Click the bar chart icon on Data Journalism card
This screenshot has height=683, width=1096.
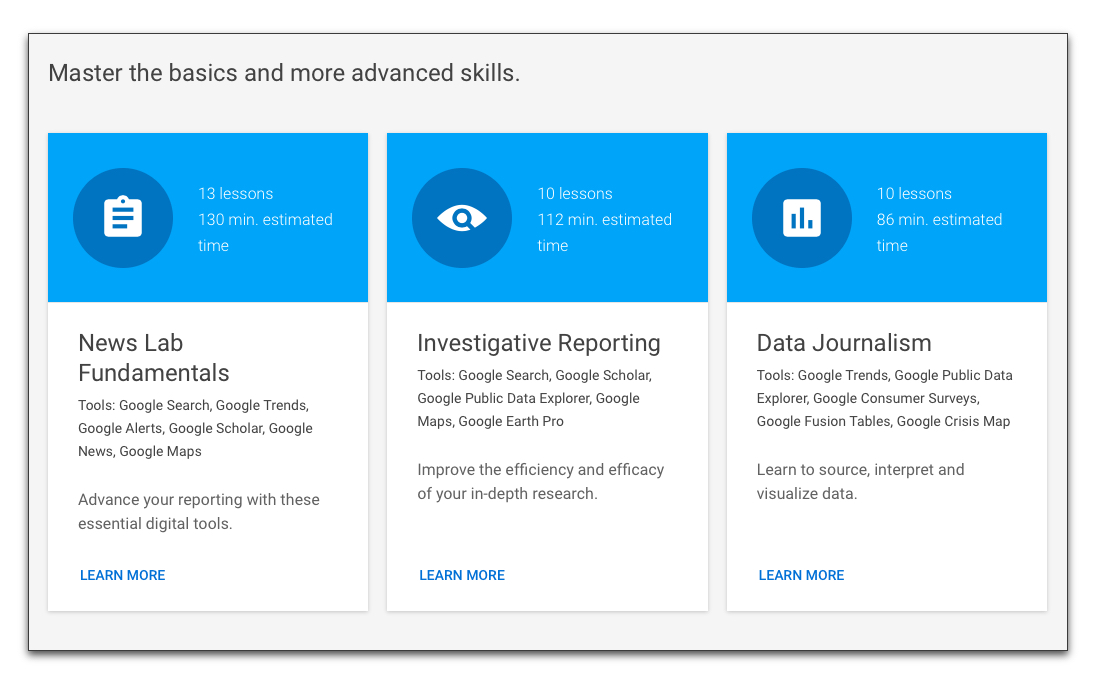coord(802,217)
